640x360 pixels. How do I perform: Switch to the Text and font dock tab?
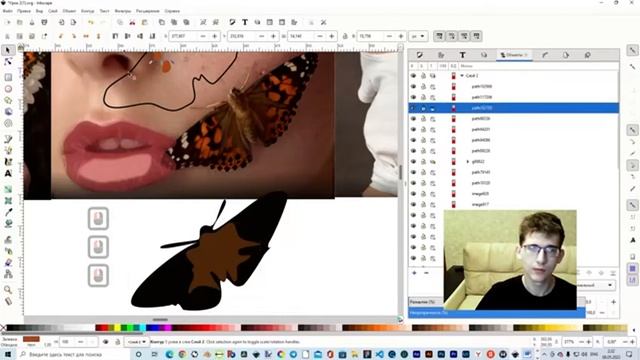pos(462,55)
